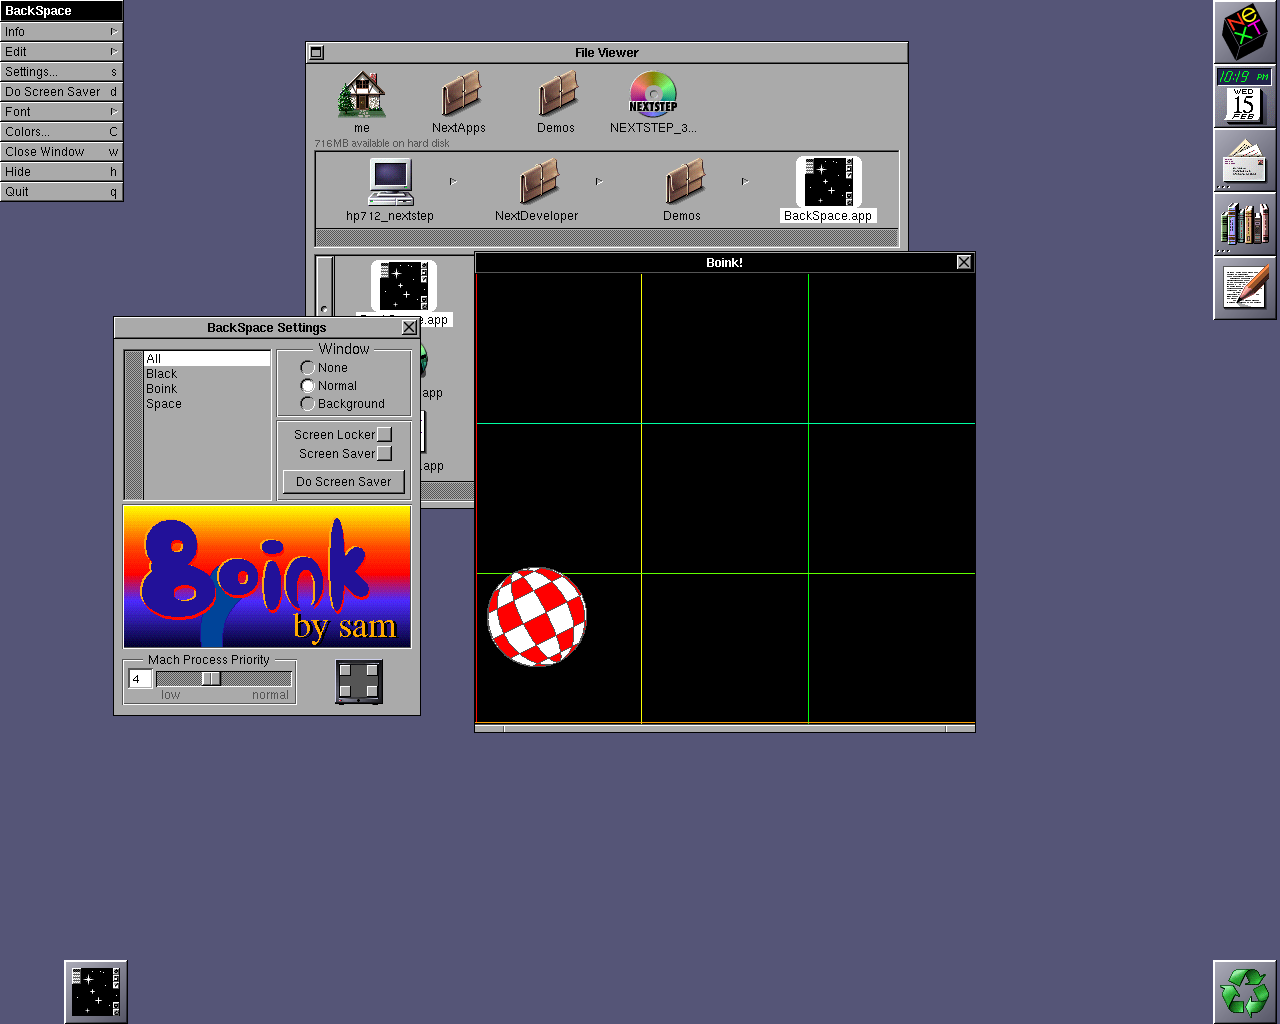Click the File Viewer miniaturize button
This screenshot has height=1024, width=1280.
click(x=316, y=52)
